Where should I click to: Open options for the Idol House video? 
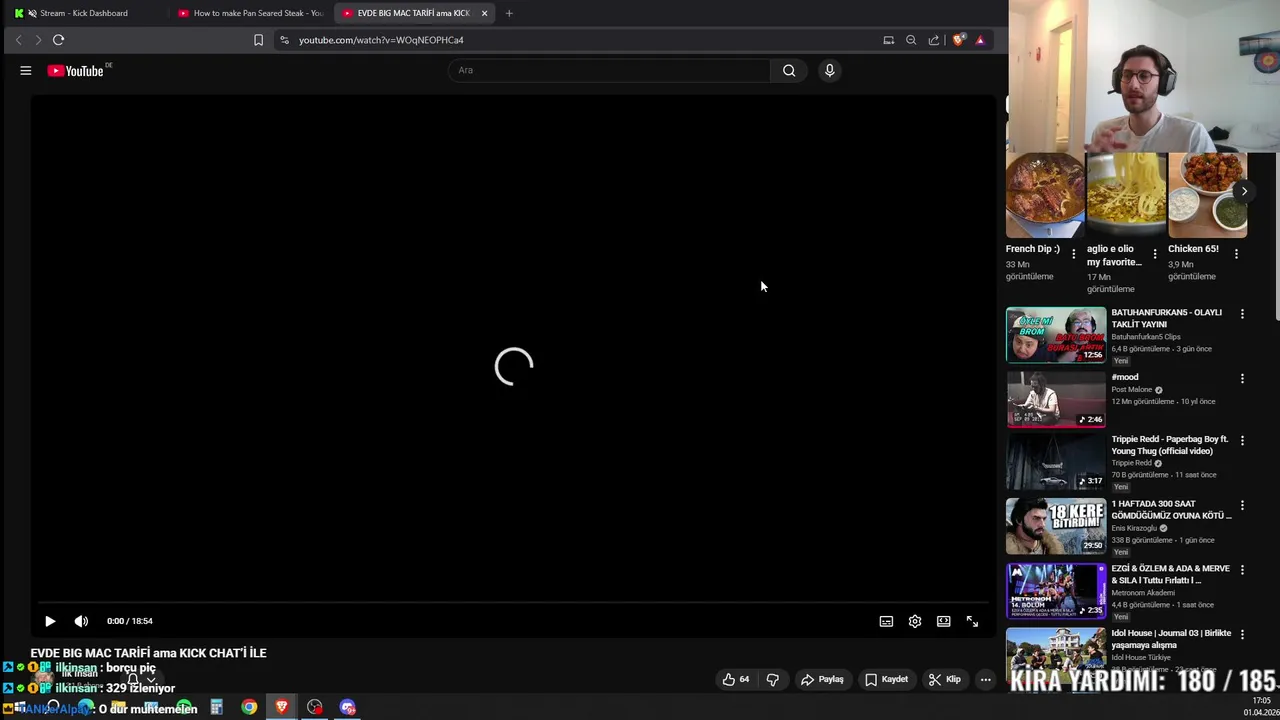(1242, 635)
